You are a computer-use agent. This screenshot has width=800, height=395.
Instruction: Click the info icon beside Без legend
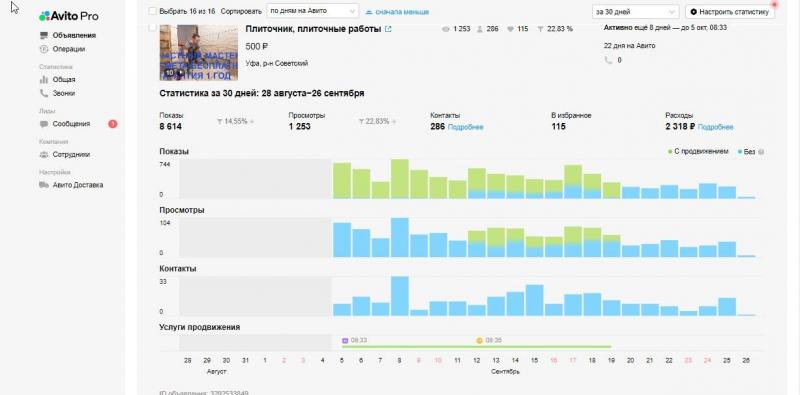(761, 152)
